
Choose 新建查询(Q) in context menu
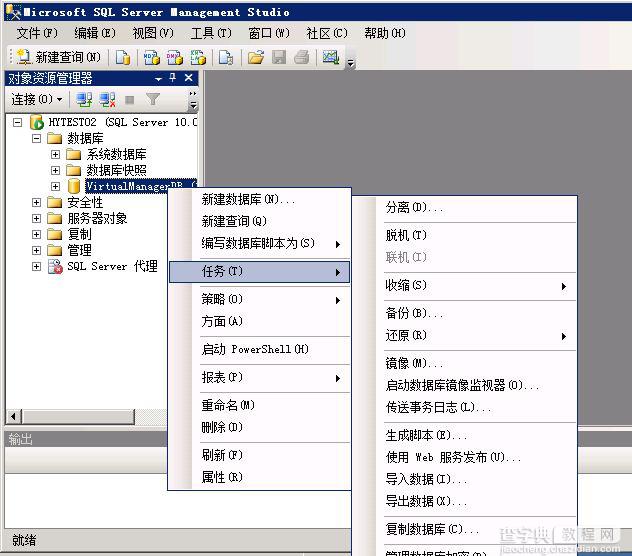[259, 221]
